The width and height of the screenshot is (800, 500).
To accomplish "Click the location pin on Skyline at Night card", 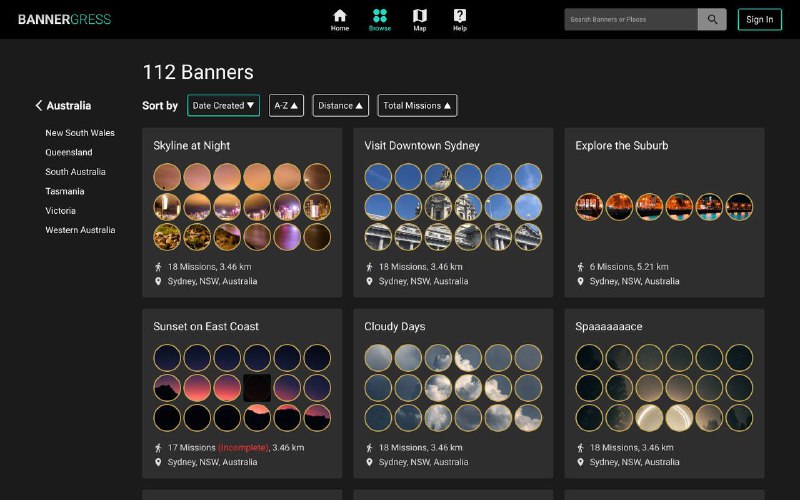I will (x=158, y=282).
